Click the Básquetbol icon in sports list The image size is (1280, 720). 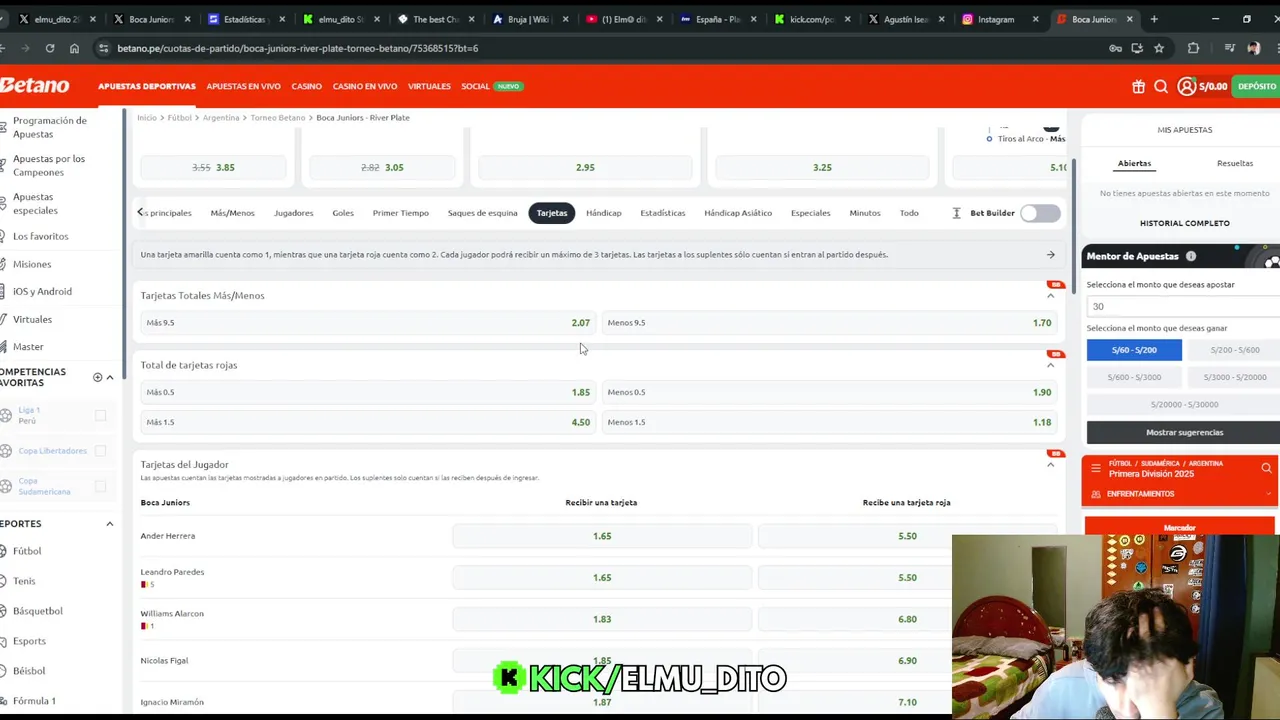[4, 611]
